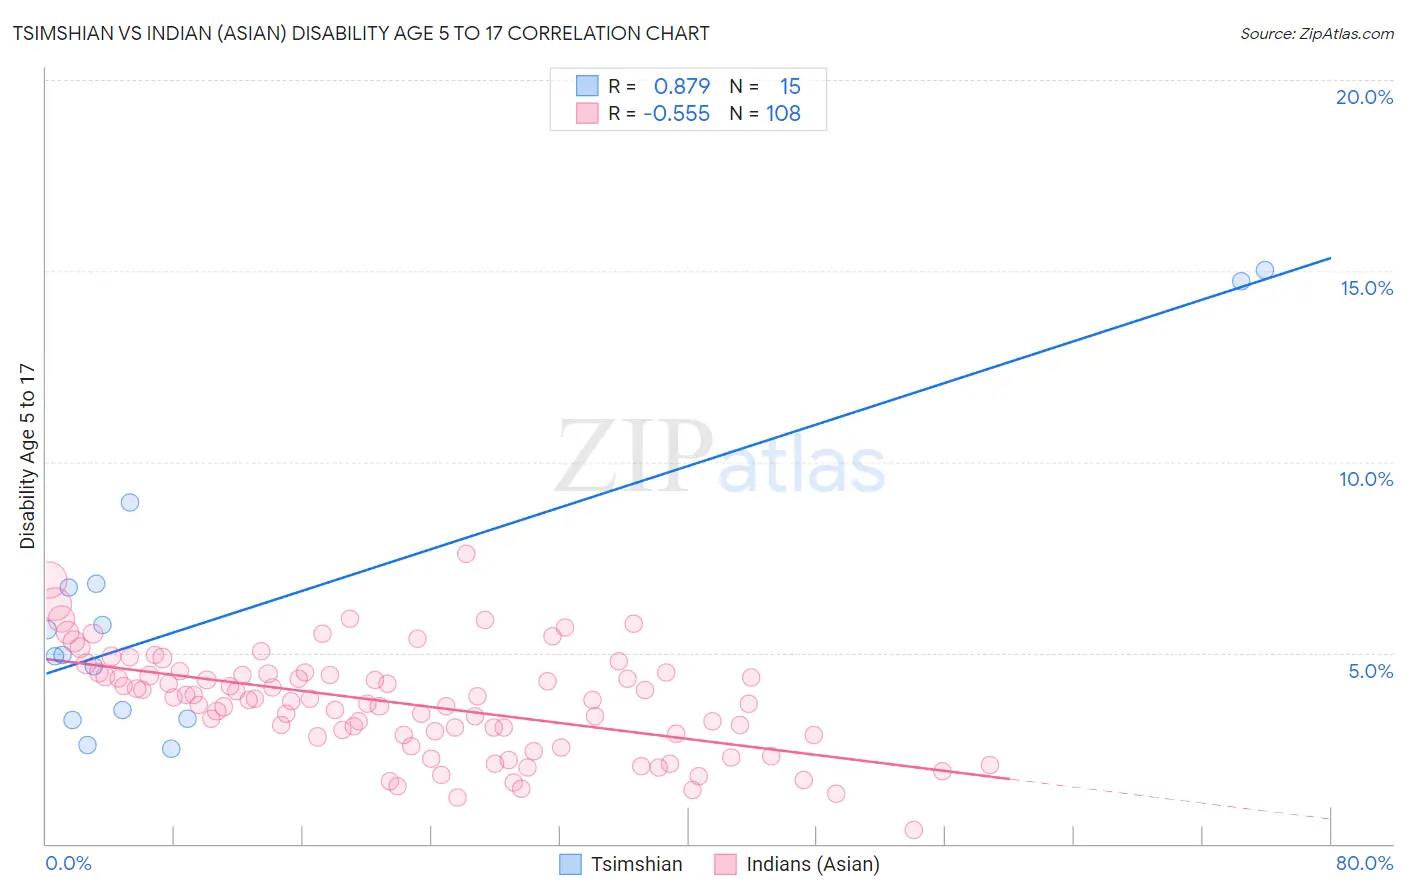Click the blue swatch beside R = 0.879

[587, 86]
